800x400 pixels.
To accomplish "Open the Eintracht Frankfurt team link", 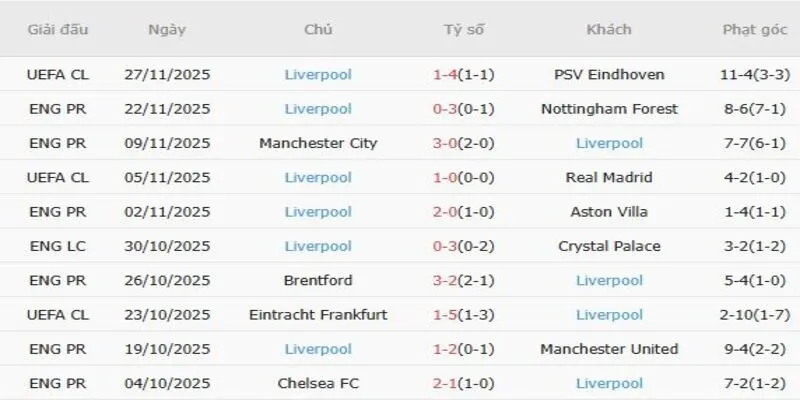I will coord(318,315).
